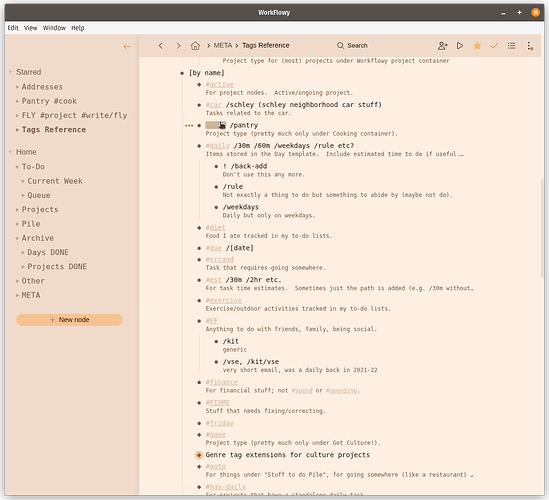
Task: Follow the #spending tag link
Action: [341, 390]
